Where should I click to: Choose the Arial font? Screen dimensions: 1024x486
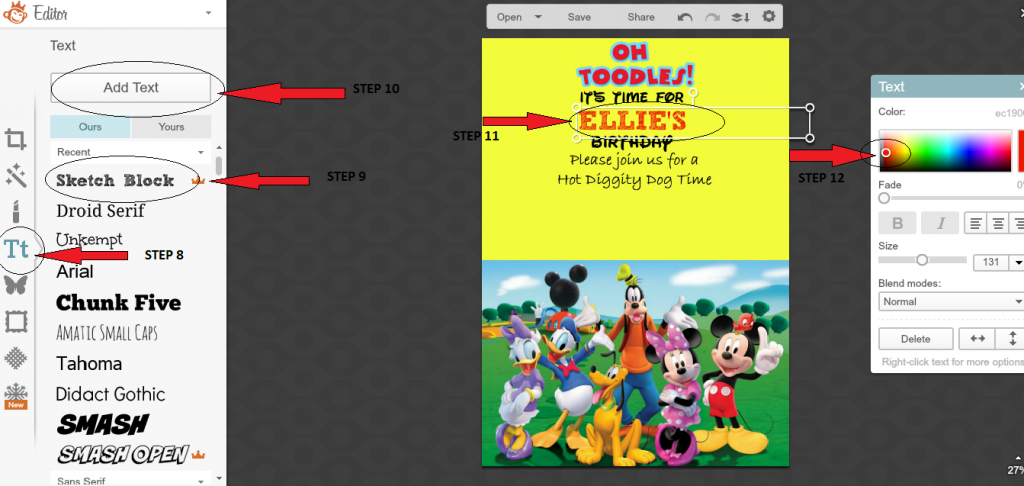tap(74, 271)
